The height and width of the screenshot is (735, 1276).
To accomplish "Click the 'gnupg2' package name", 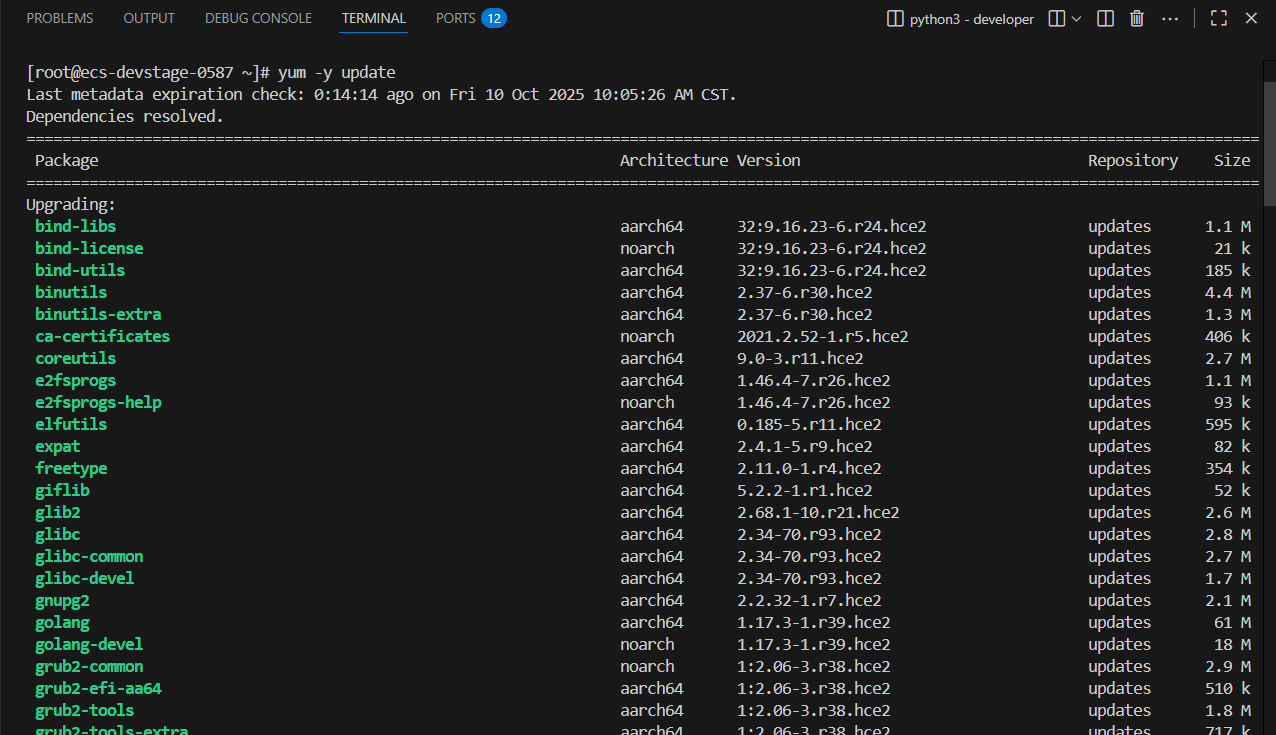I will [x=62, y=600].
